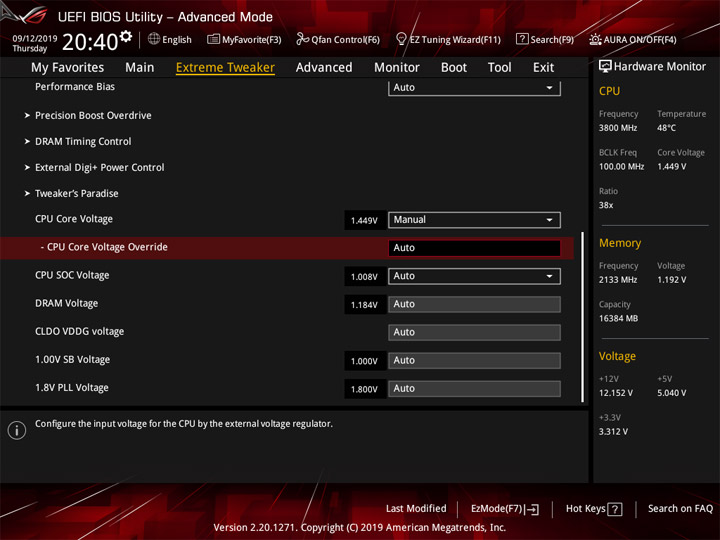Viewport: 720px width, 540px height.
Task: Switch to My Favorites tab
Action: click(68, 68)
